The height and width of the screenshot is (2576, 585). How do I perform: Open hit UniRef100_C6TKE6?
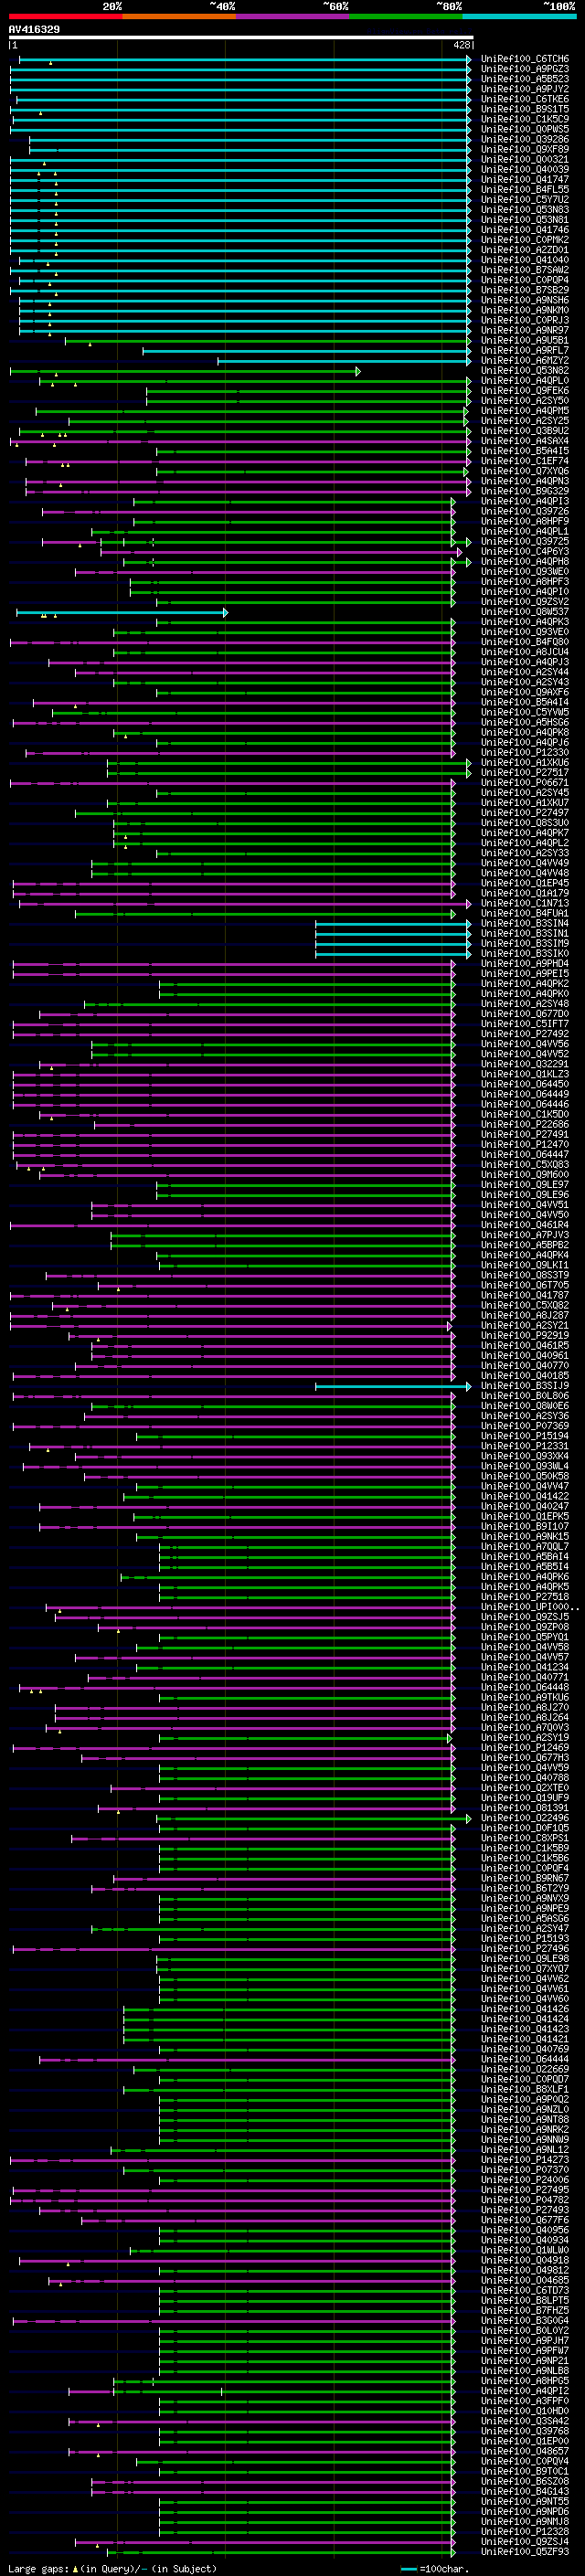(x=525, y=99)
